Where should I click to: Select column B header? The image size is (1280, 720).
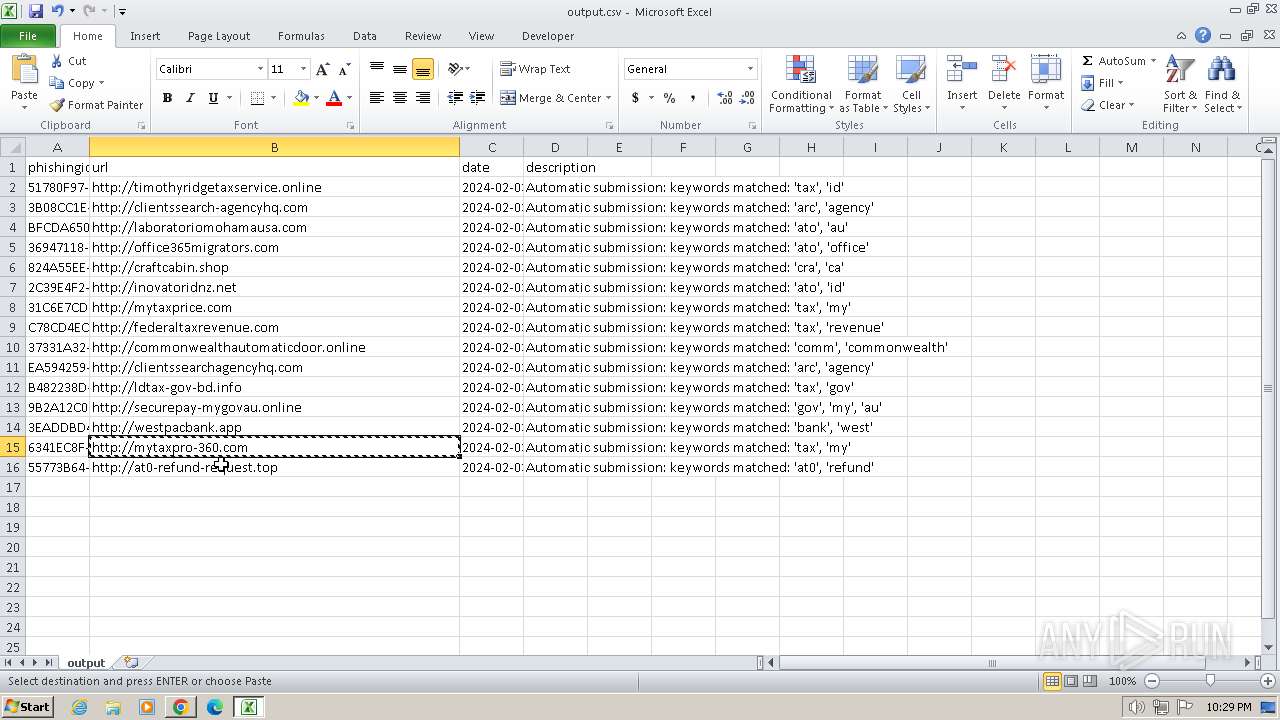[x=274, y=147]
